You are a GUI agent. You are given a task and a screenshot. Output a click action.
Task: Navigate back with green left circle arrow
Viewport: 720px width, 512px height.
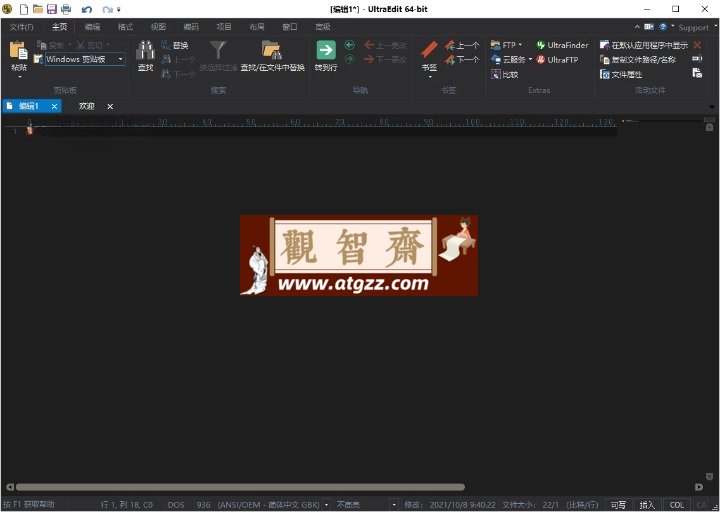[349, 45]
